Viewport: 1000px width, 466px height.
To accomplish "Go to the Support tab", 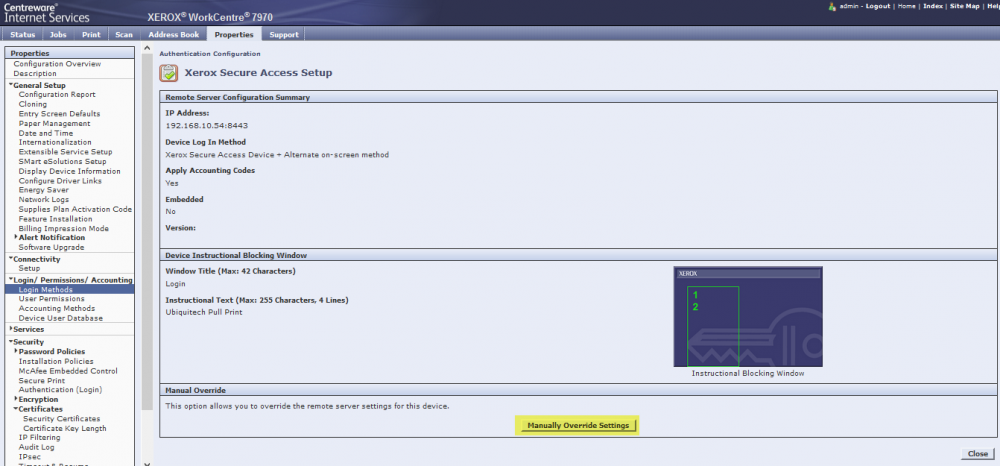I will tap(284, 35).
